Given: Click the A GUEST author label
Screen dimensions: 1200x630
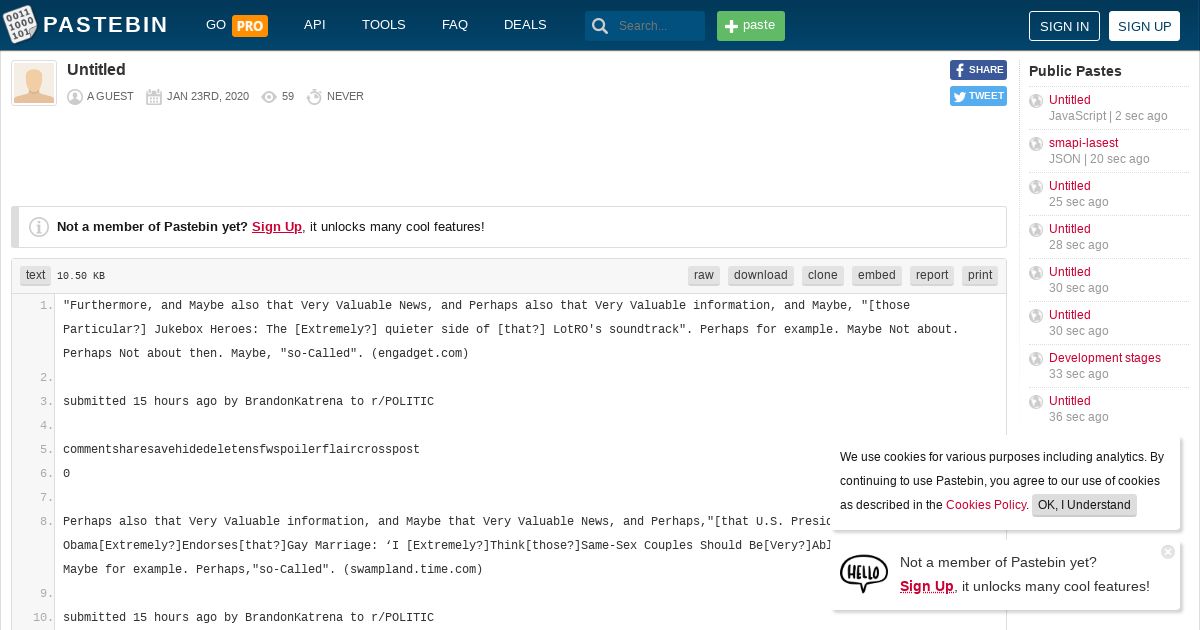Looking at the screenshot, I should (110, 97).
